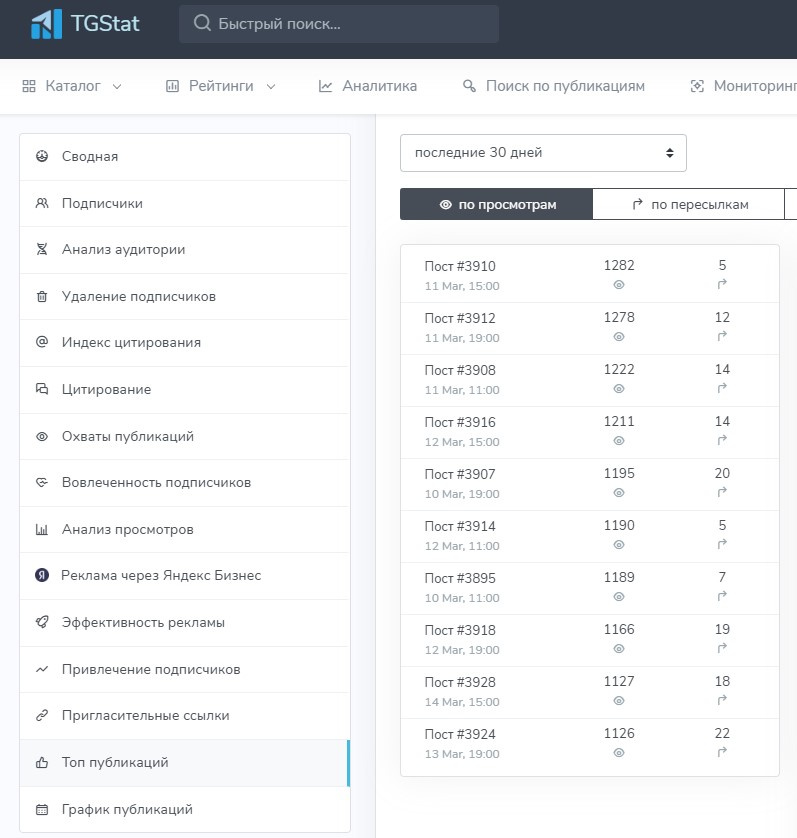Screen dimensions: 797x838
Task: Open Пост #3928 entry
Action: (x=590, y=693)
